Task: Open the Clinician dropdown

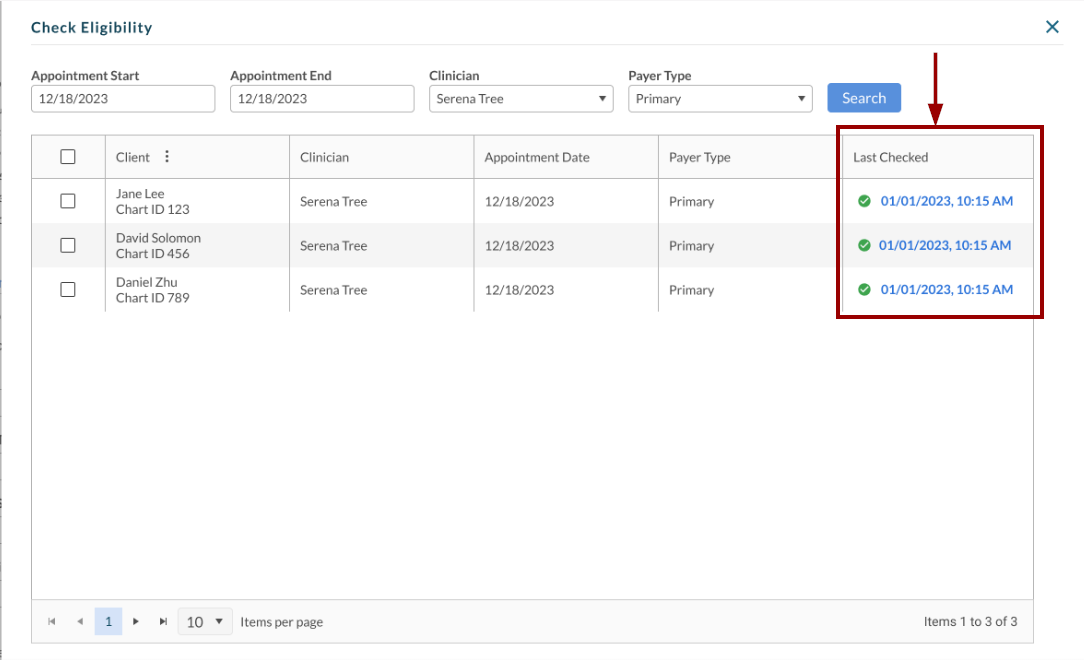Action: [520, 99]
